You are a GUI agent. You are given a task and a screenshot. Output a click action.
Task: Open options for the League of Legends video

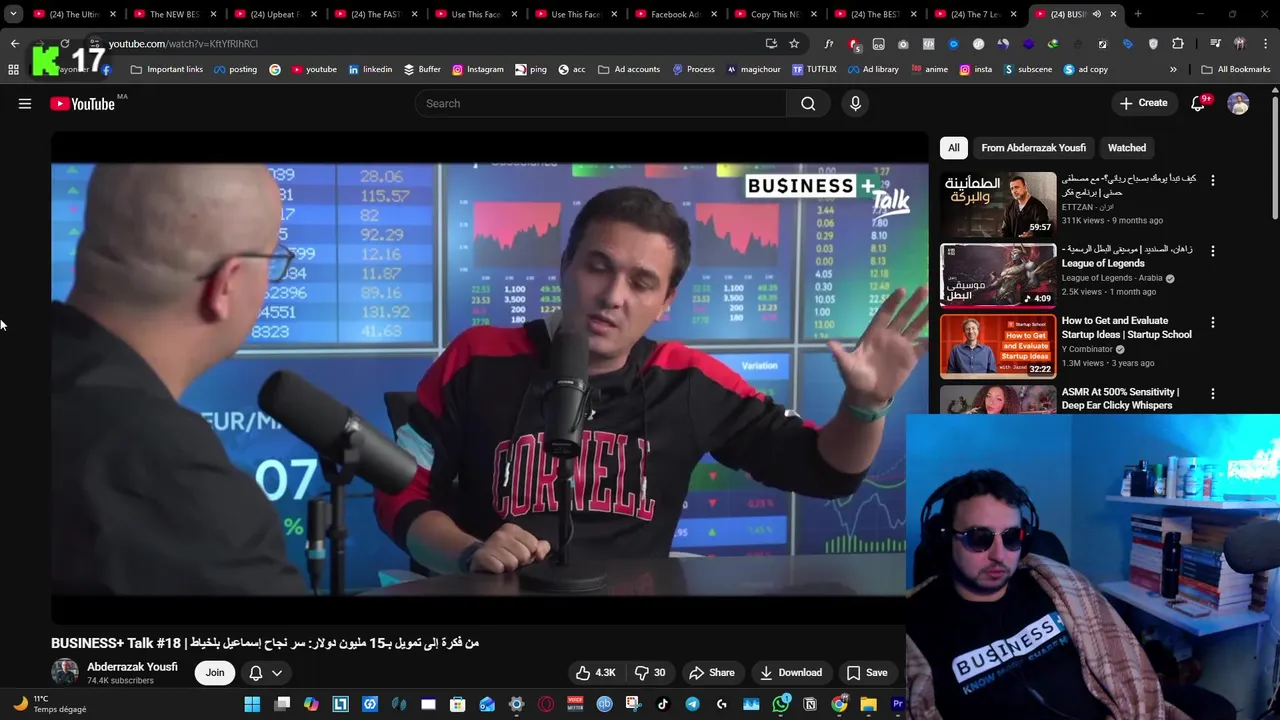[1213, 251]
